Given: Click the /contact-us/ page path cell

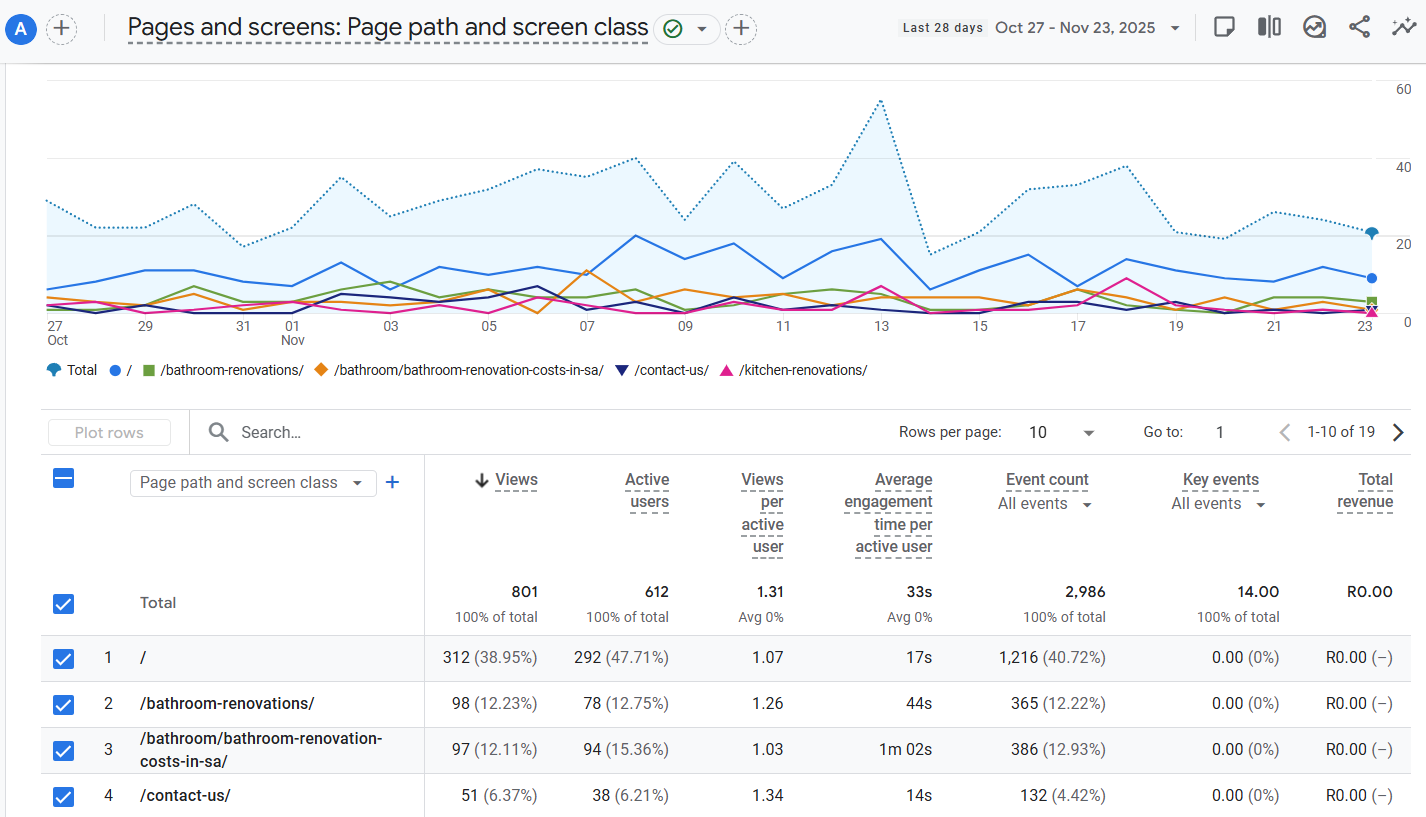Looking at the screenshot, I should 185,796.
